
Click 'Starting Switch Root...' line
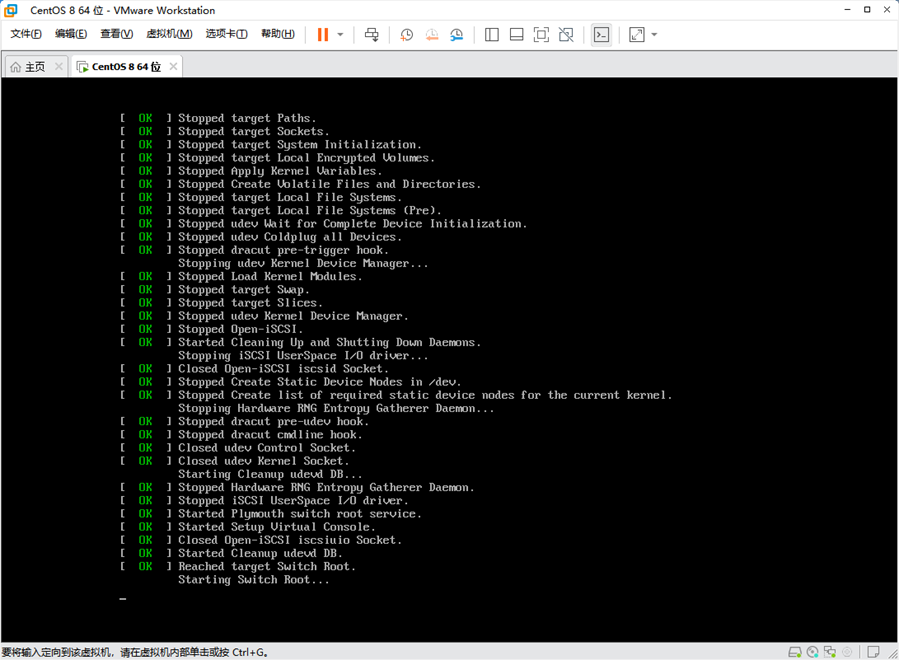pyautogui.click(x=253, y=580)
